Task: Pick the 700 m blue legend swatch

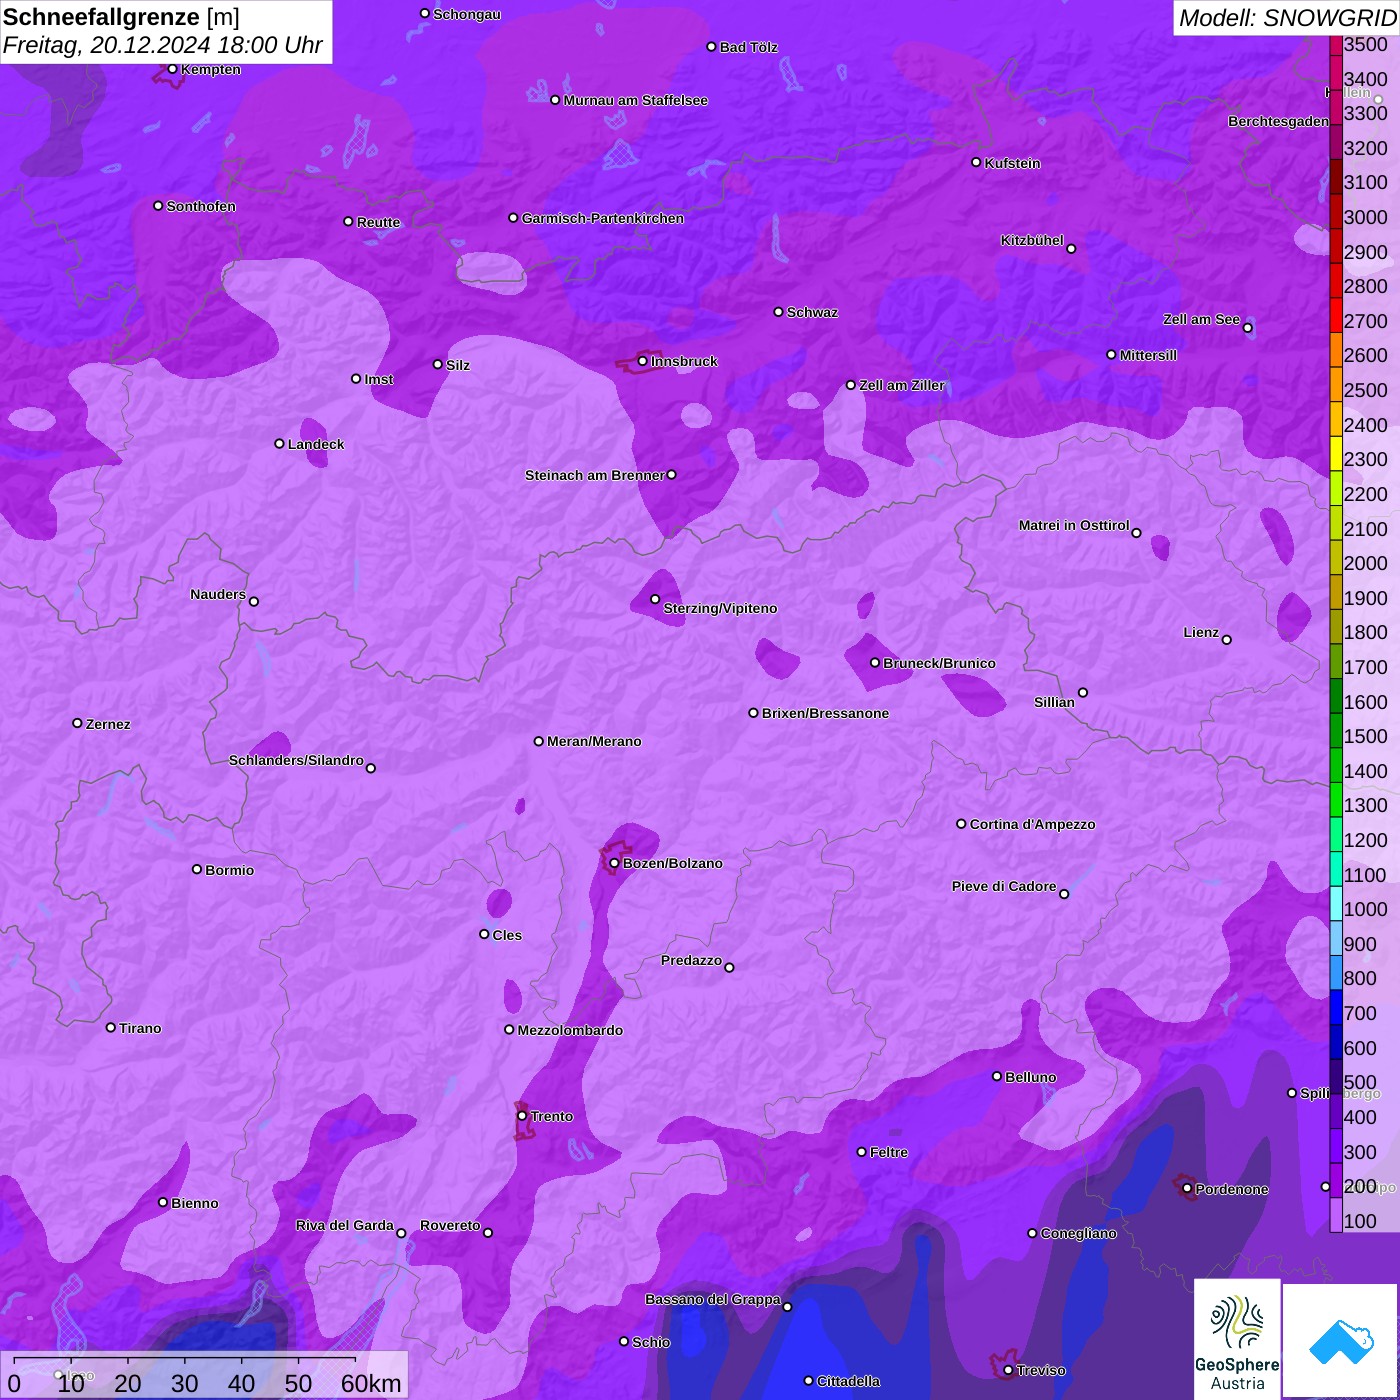Action: point(1336,1008)
